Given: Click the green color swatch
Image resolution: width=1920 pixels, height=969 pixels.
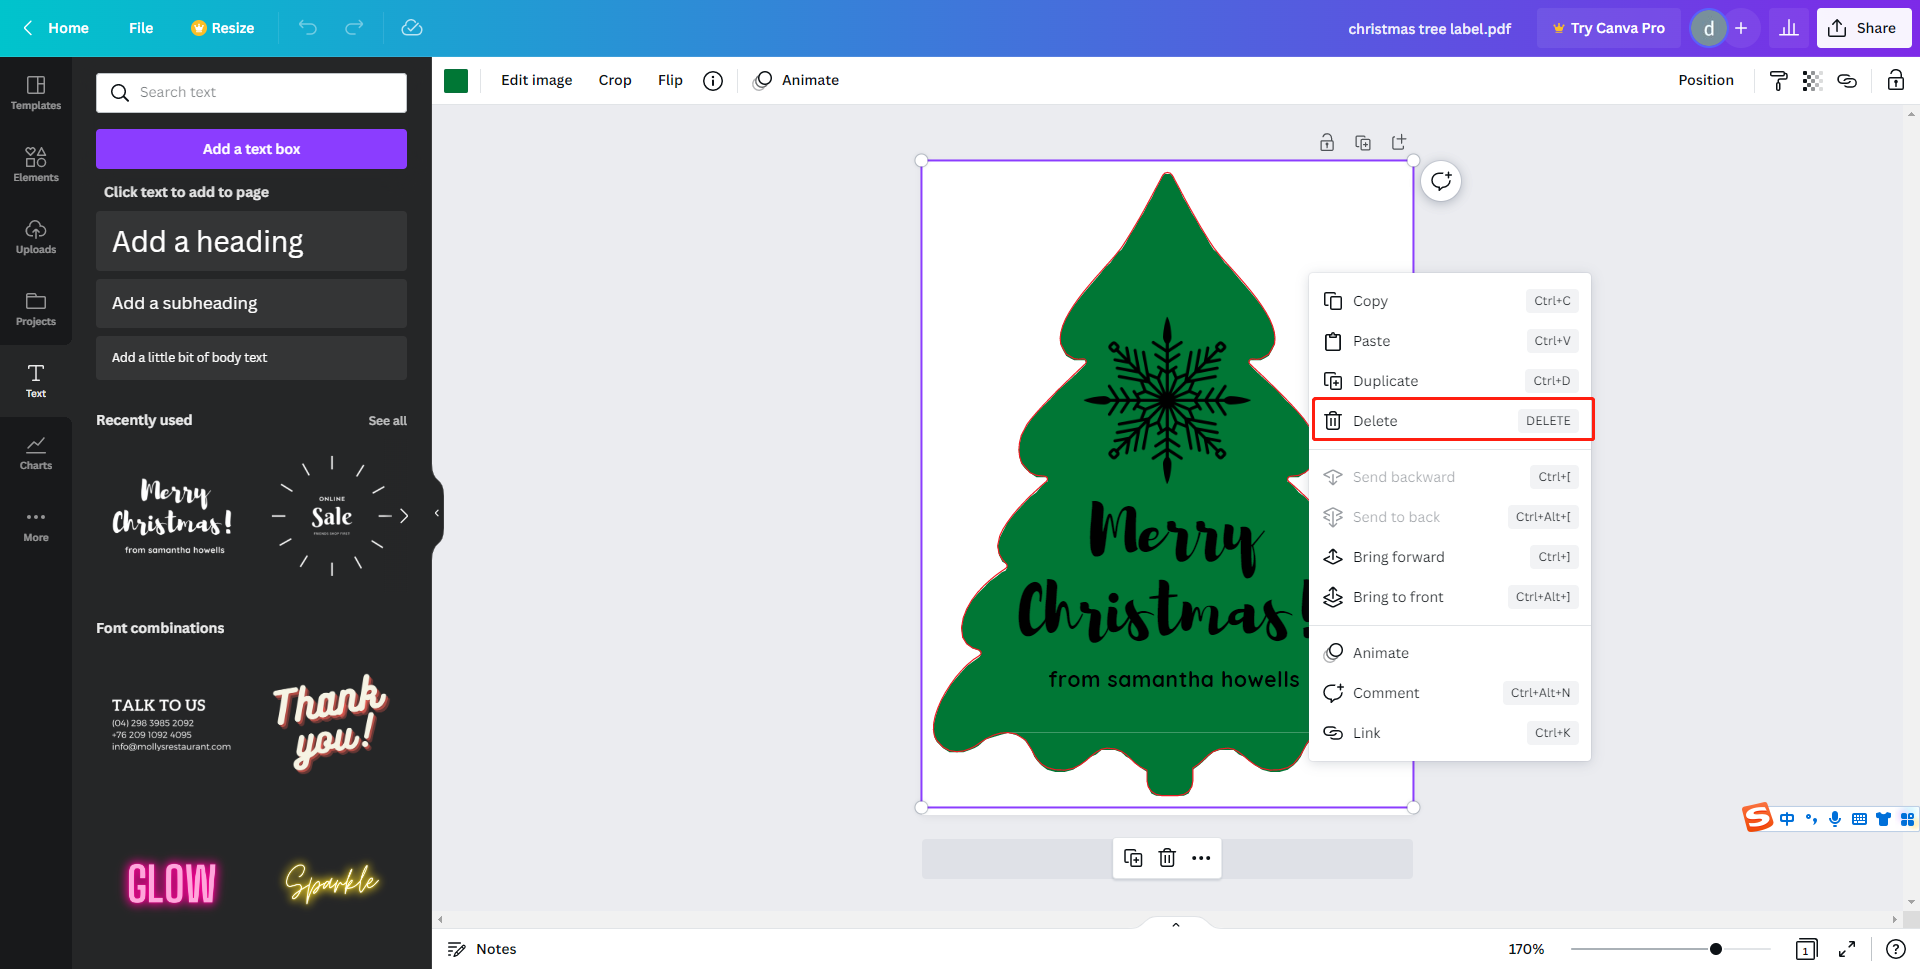Looking at the screenshot, I should (x=456, y=81).
